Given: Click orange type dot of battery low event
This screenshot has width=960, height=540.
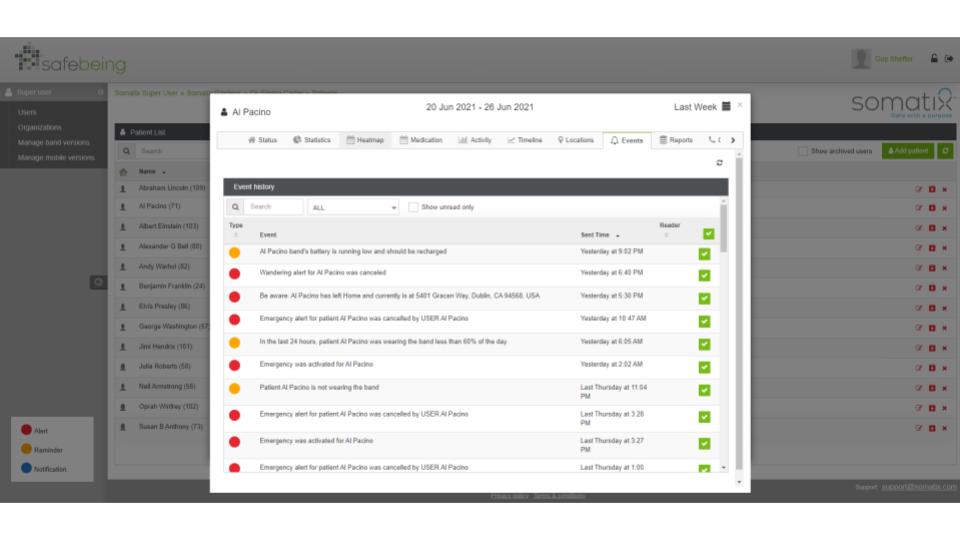Looking at the screenshot, I should (x=234, y=252).
